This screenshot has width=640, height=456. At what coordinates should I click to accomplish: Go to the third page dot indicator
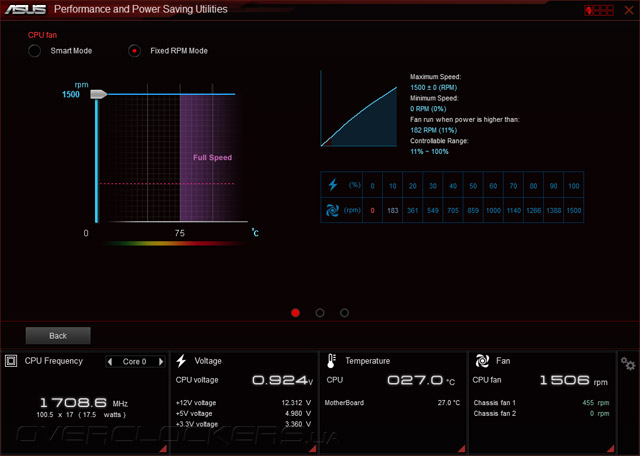pos(344,313)
